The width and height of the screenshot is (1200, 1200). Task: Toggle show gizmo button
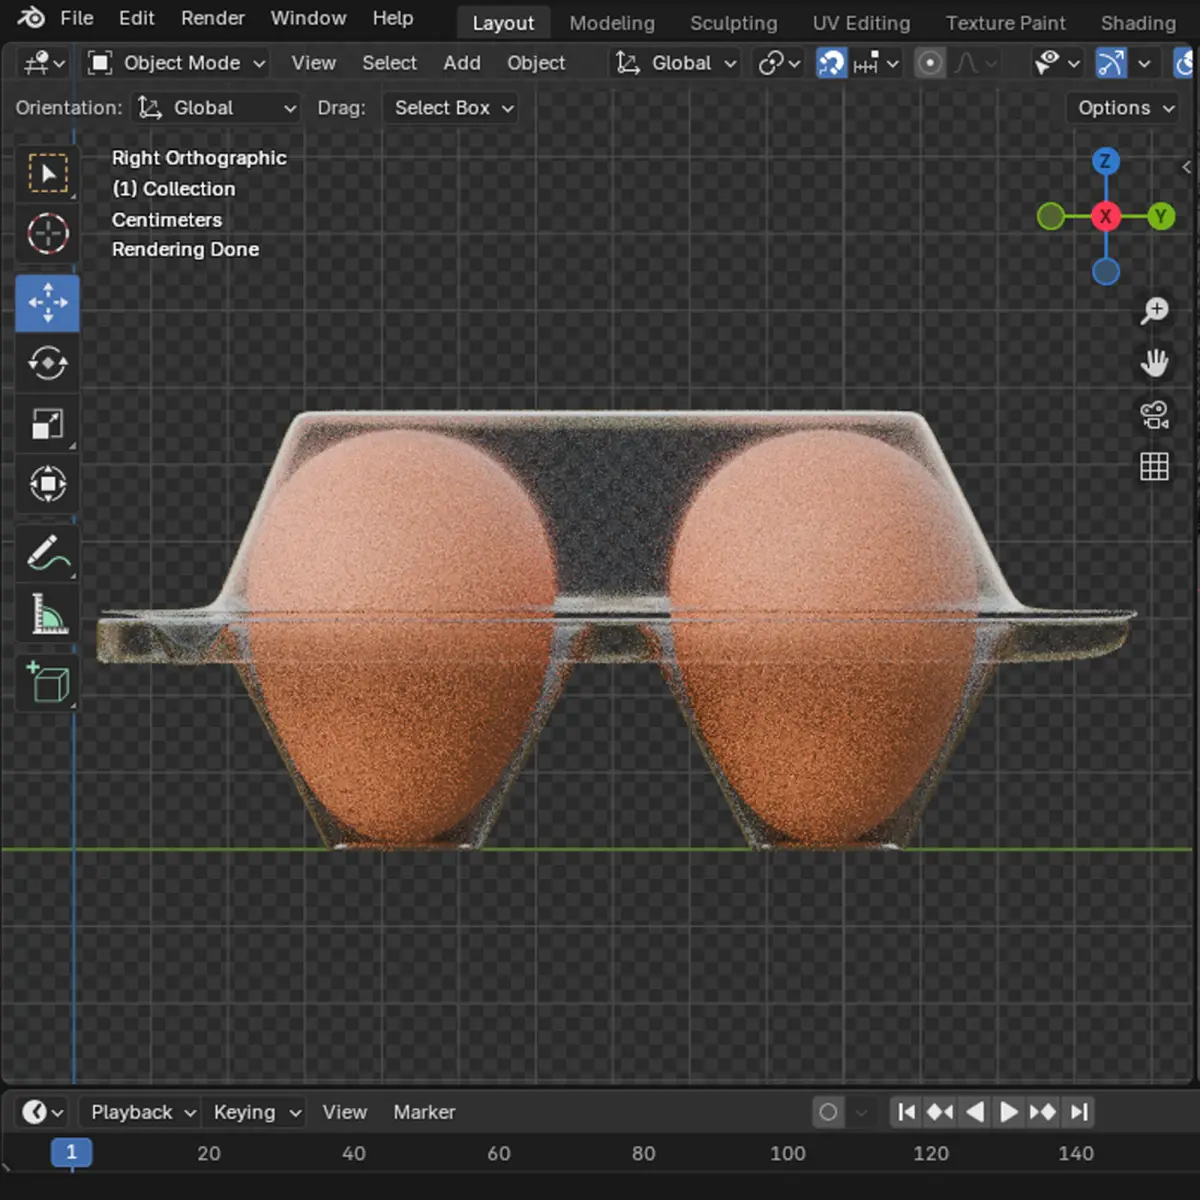[1111, 63]
